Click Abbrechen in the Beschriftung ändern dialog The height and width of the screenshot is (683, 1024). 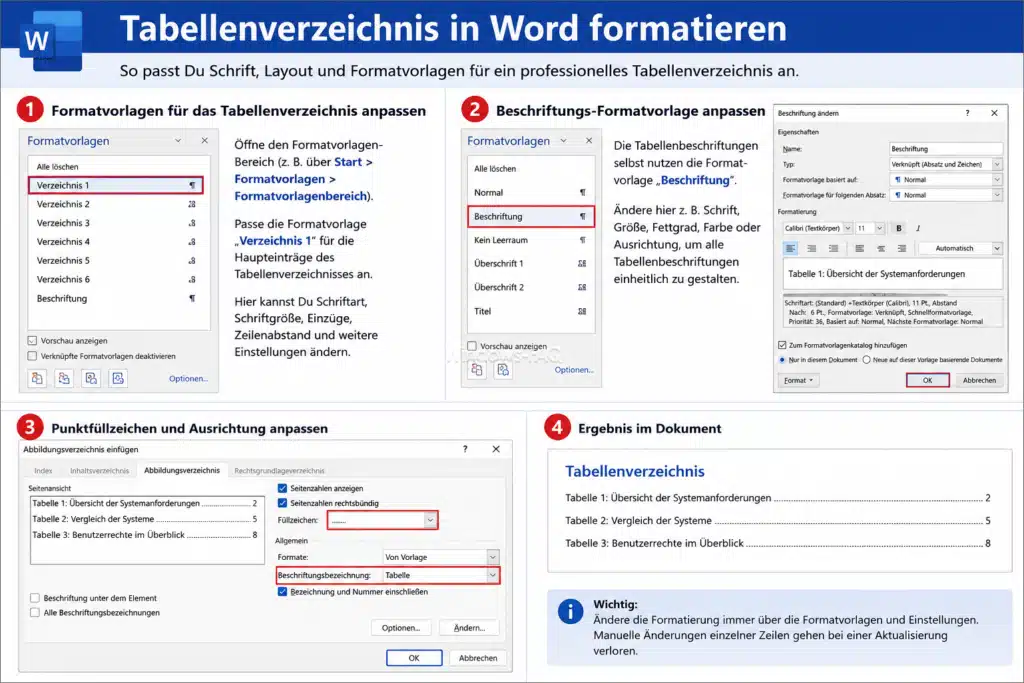[979, 380]
